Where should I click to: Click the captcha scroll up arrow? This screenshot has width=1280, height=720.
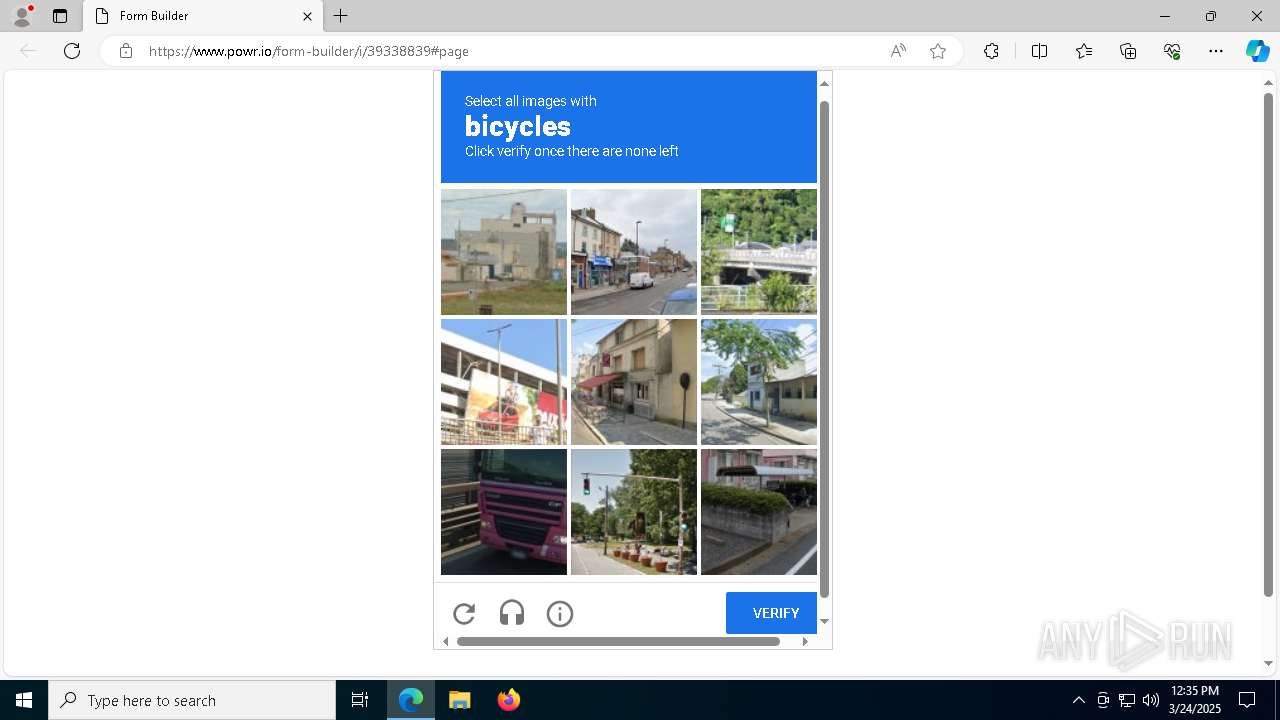[x=824, y=83]
